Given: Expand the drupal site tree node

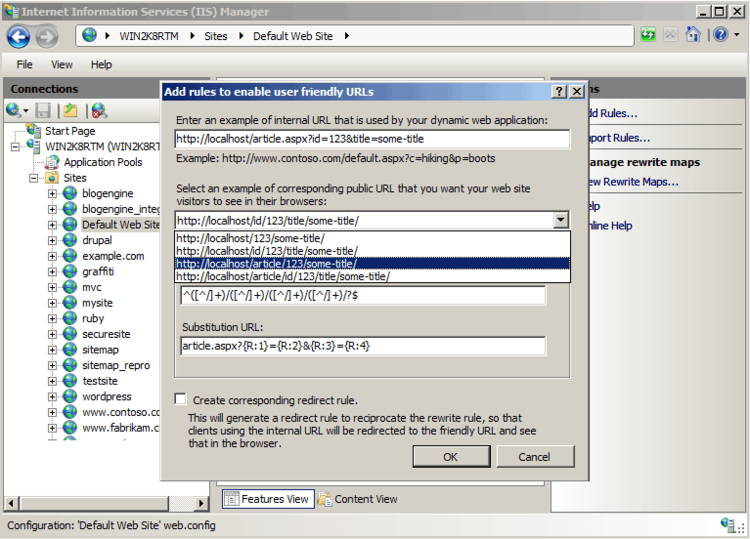Looking at the screenshot, I should [x=52, y=241].
